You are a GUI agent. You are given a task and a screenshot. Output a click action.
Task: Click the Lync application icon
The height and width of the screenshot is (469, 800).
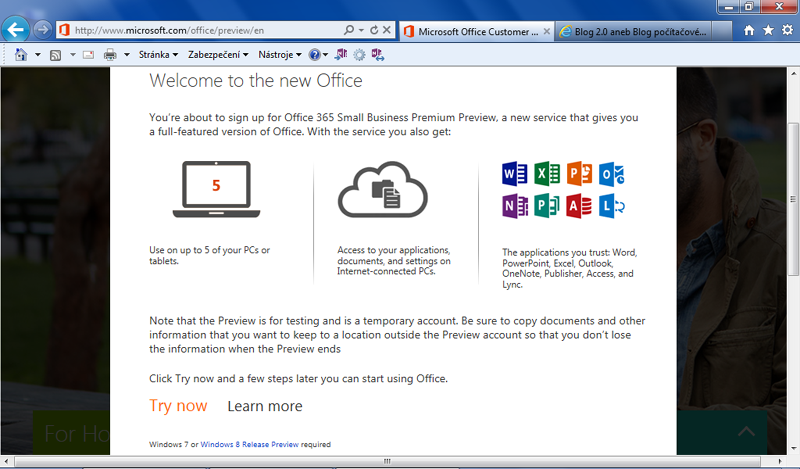(611, 206)
